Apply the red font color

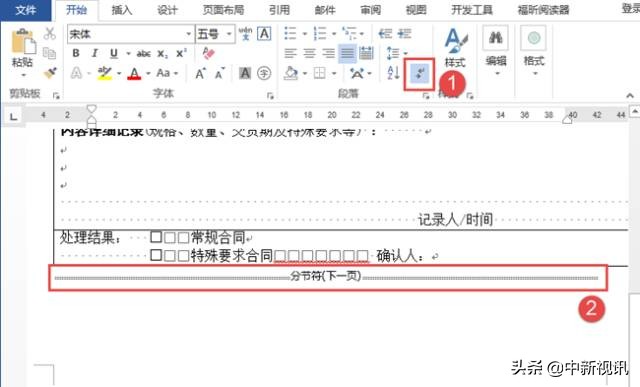pos(134,73)
